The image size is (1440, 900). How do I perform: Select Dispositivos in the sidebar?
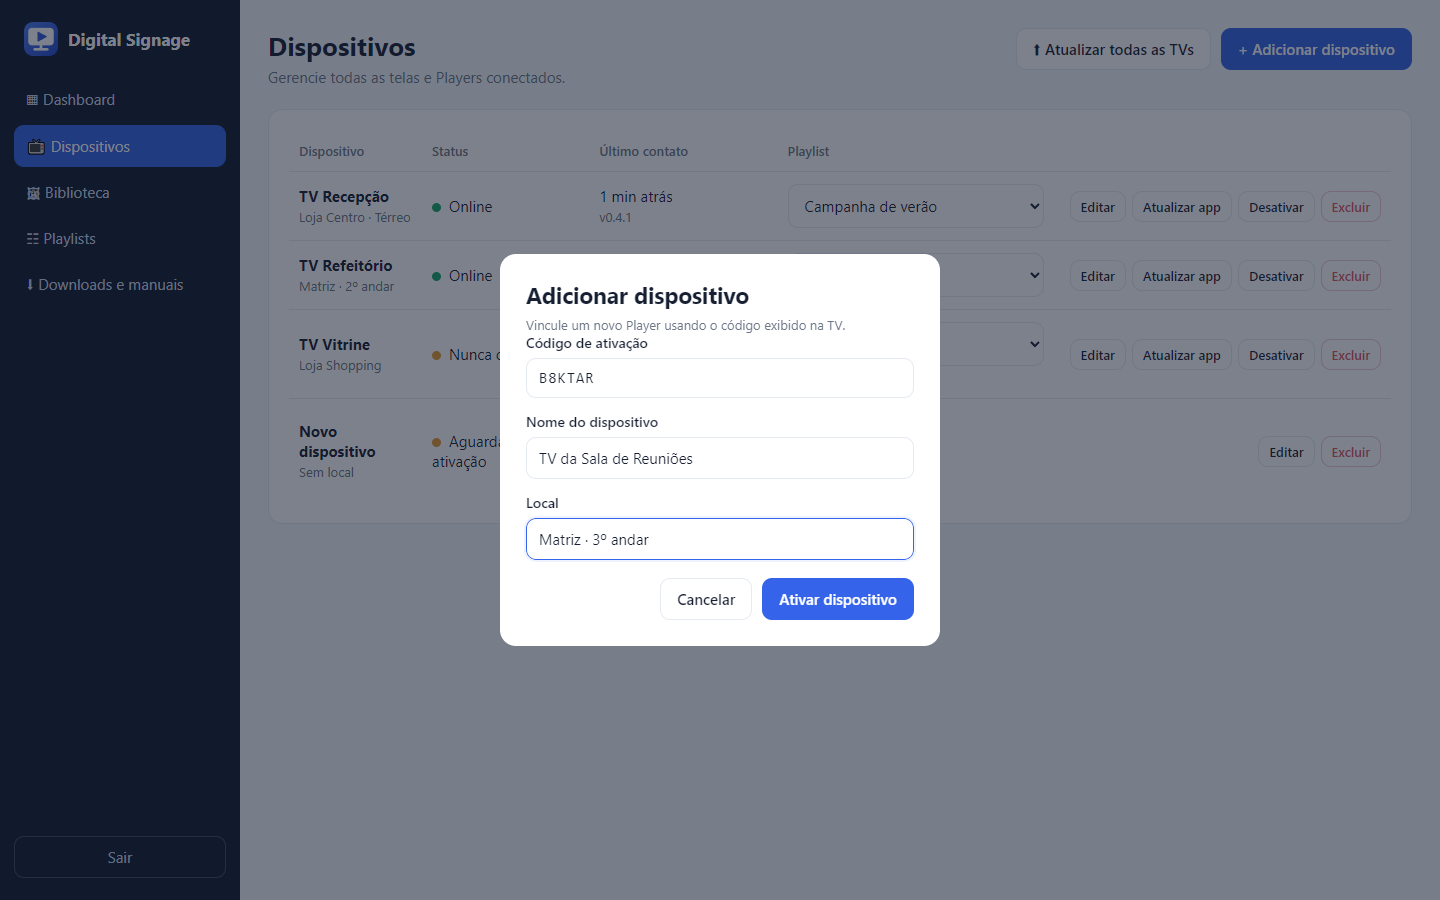coord(120,146)
